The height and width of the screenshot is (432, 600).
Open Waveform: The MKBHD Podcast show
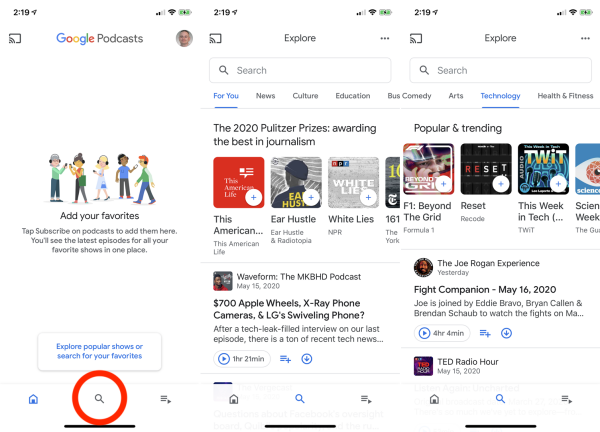[298, 277]
